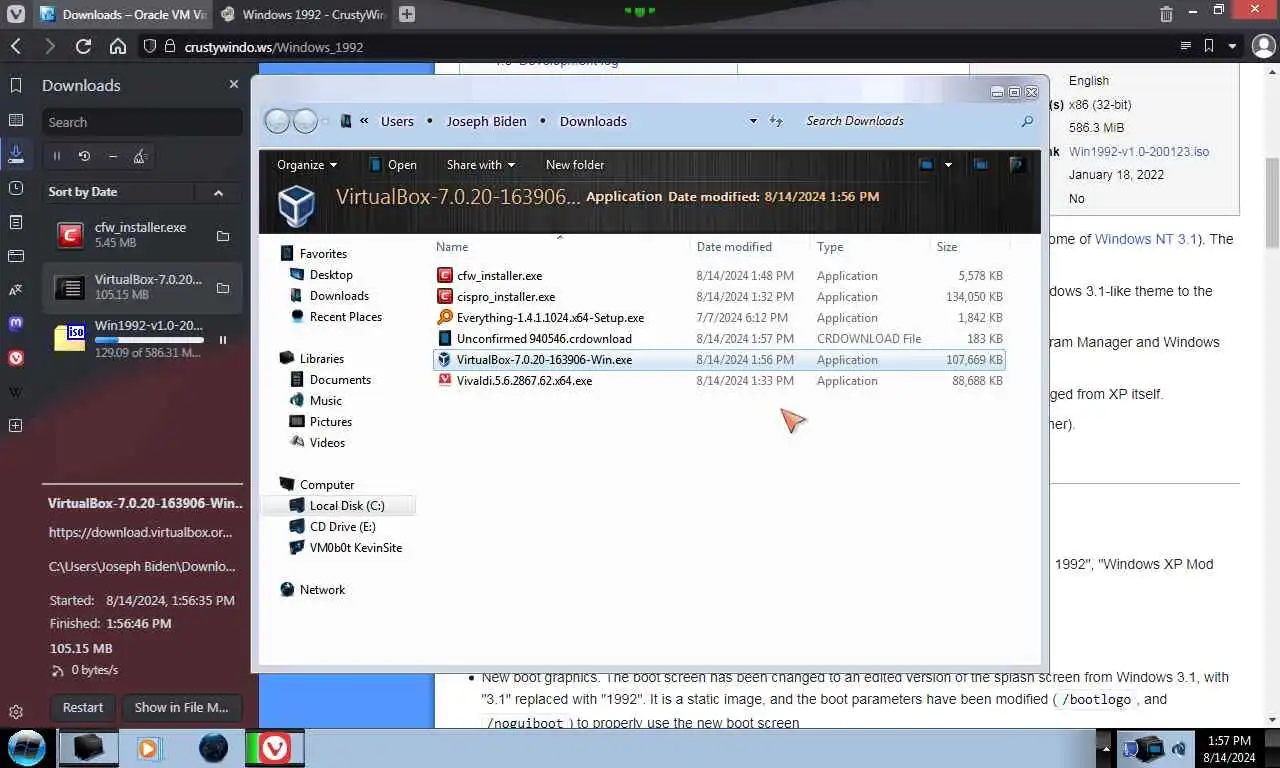This screenshot has height=768, width=1280.
Task: Click the Start button on taskbar
Action: coord(26,748)
